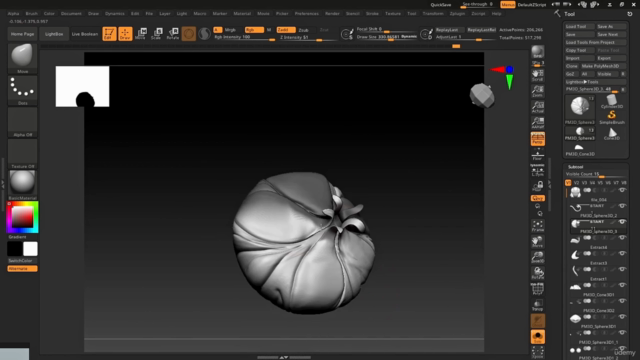Toggle the Zadd button
The image size is (640, 360).
285,30
